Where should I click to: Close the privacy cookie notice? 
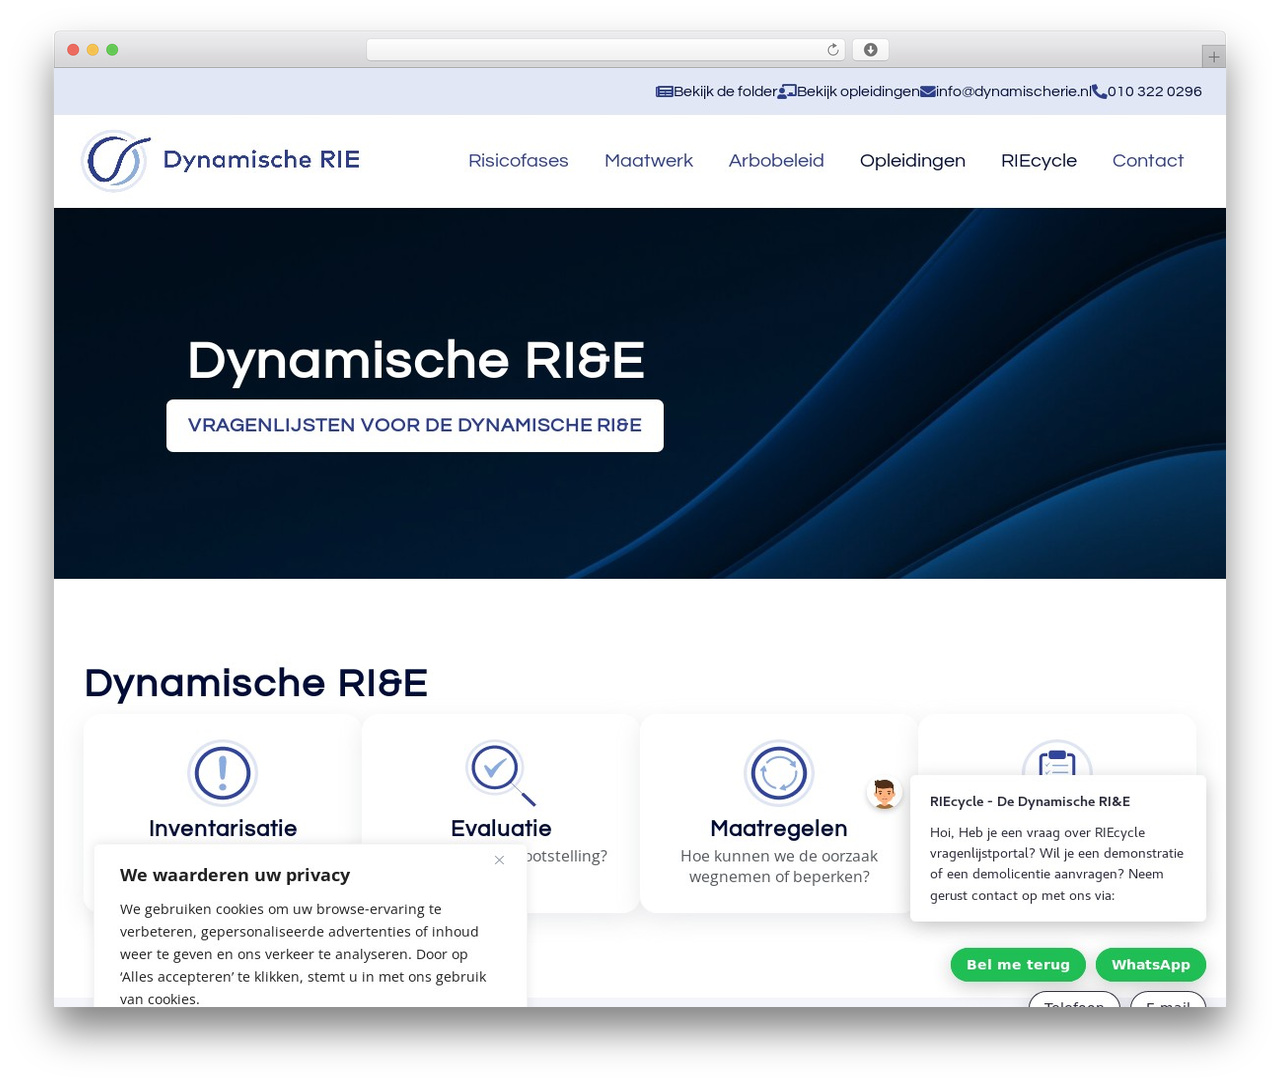(x=499, y=860)
